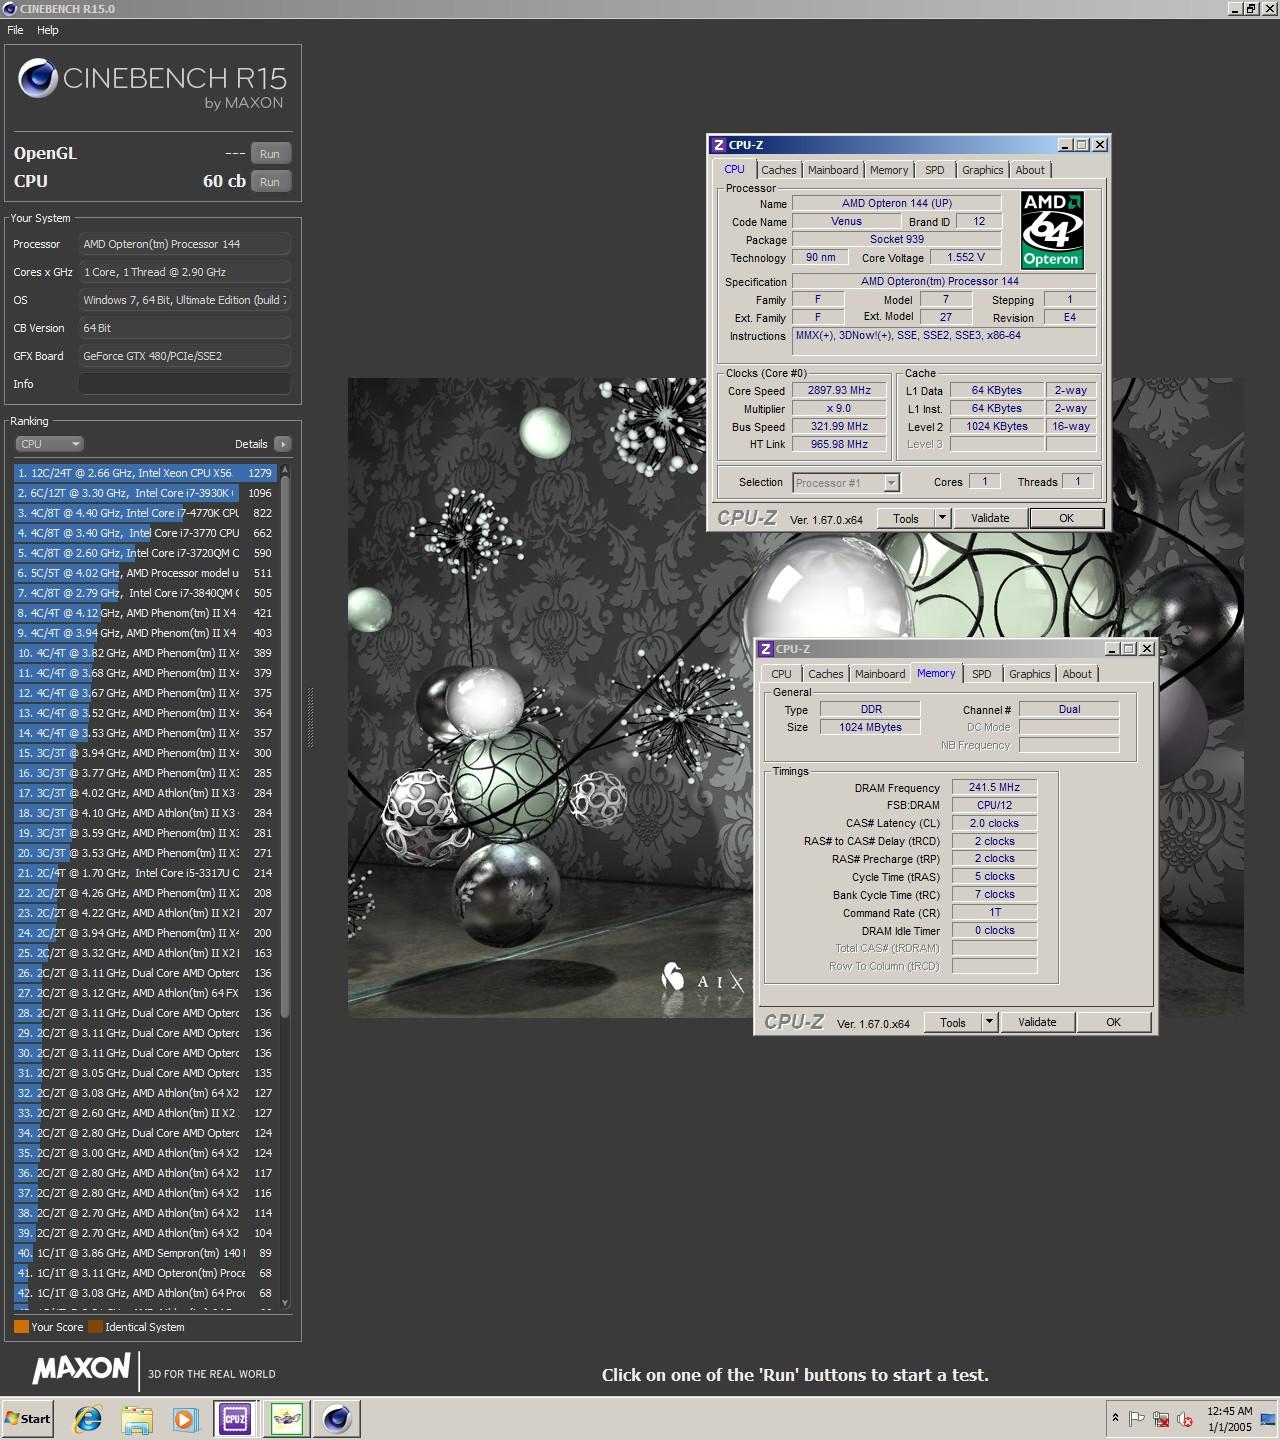This screenshot has width=1280, height=1440.
Task: Switch to Mainboard tab in upper CPU-Z
Action: tap(833, 170)
